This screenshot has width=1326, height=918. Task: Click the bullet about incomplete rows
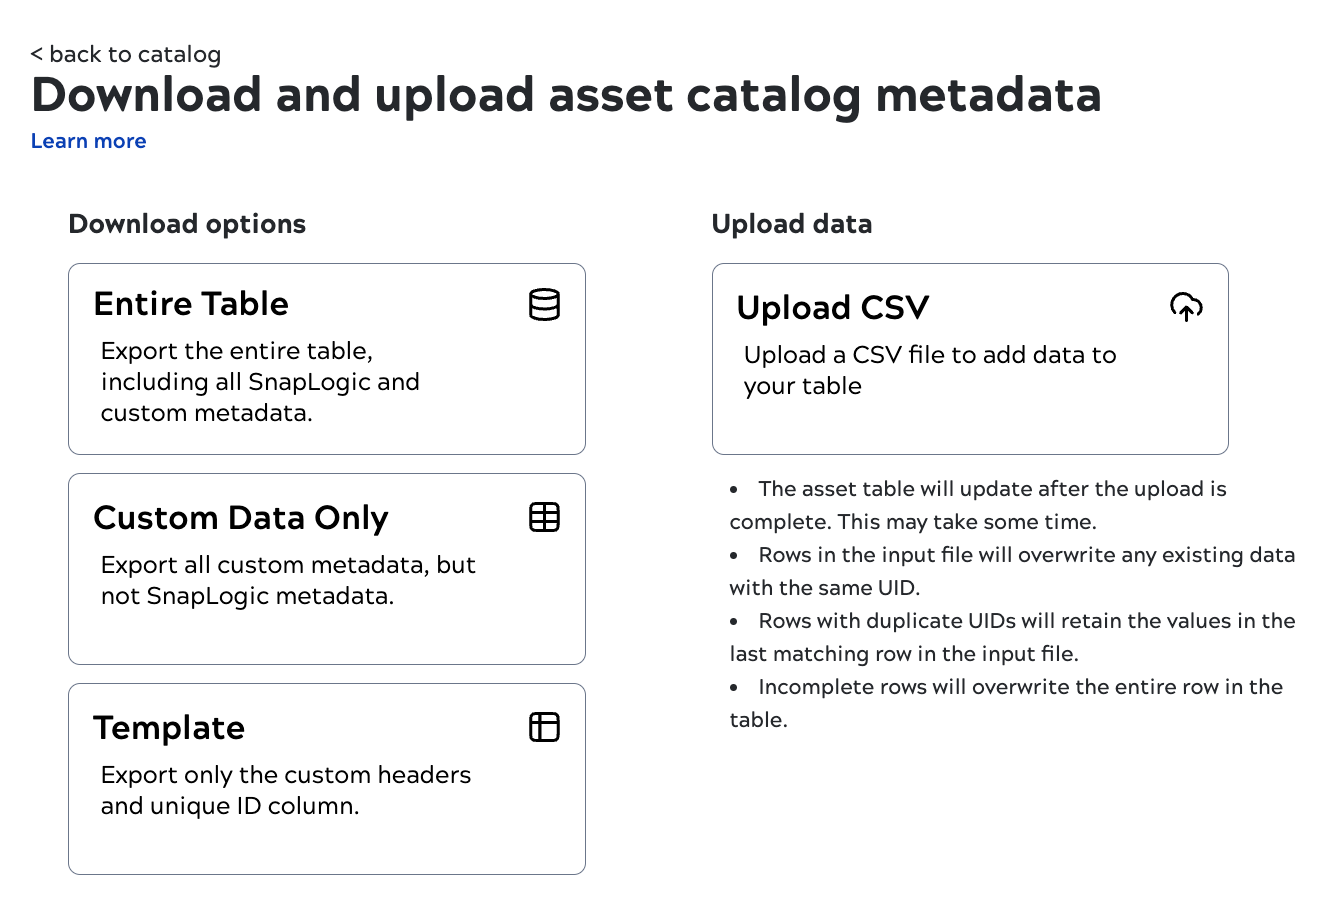click(1004, 703)
